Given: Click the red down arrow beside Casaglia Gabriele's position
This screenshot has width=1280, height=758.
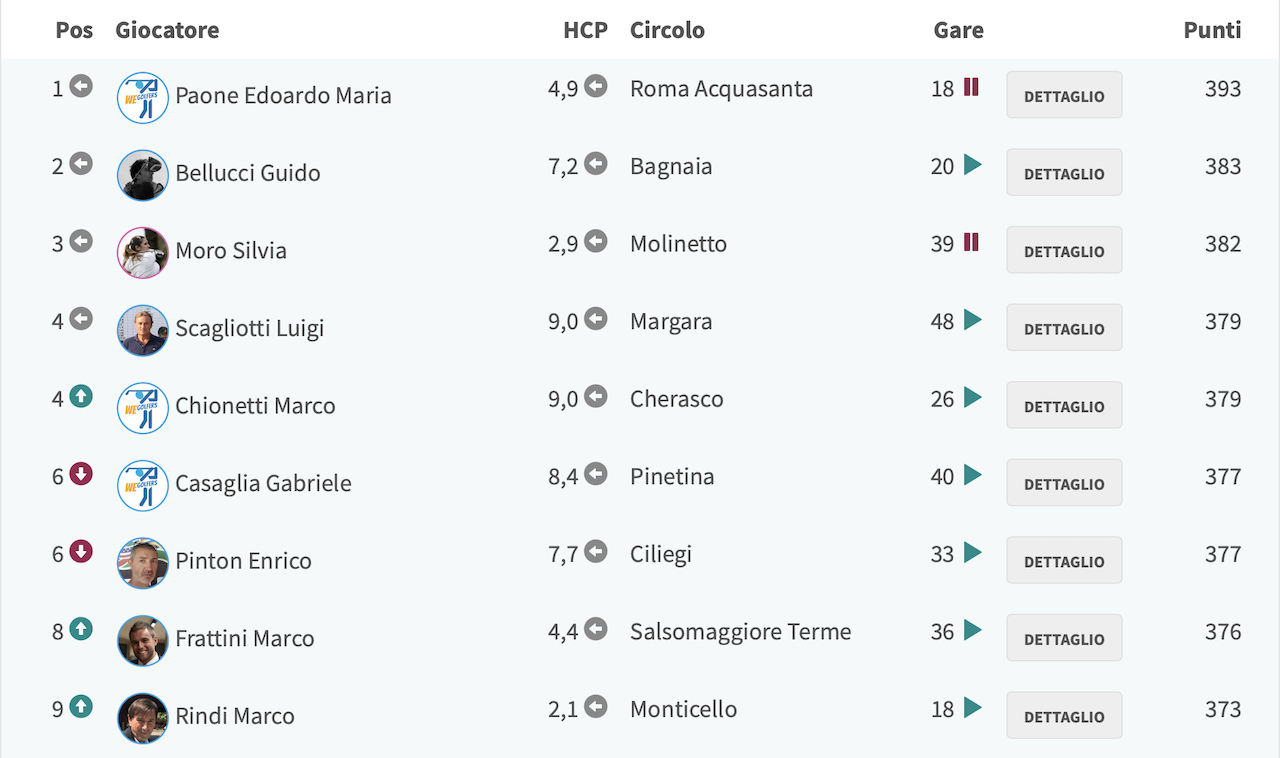Looking at the screenshot, I should (81, 475).
